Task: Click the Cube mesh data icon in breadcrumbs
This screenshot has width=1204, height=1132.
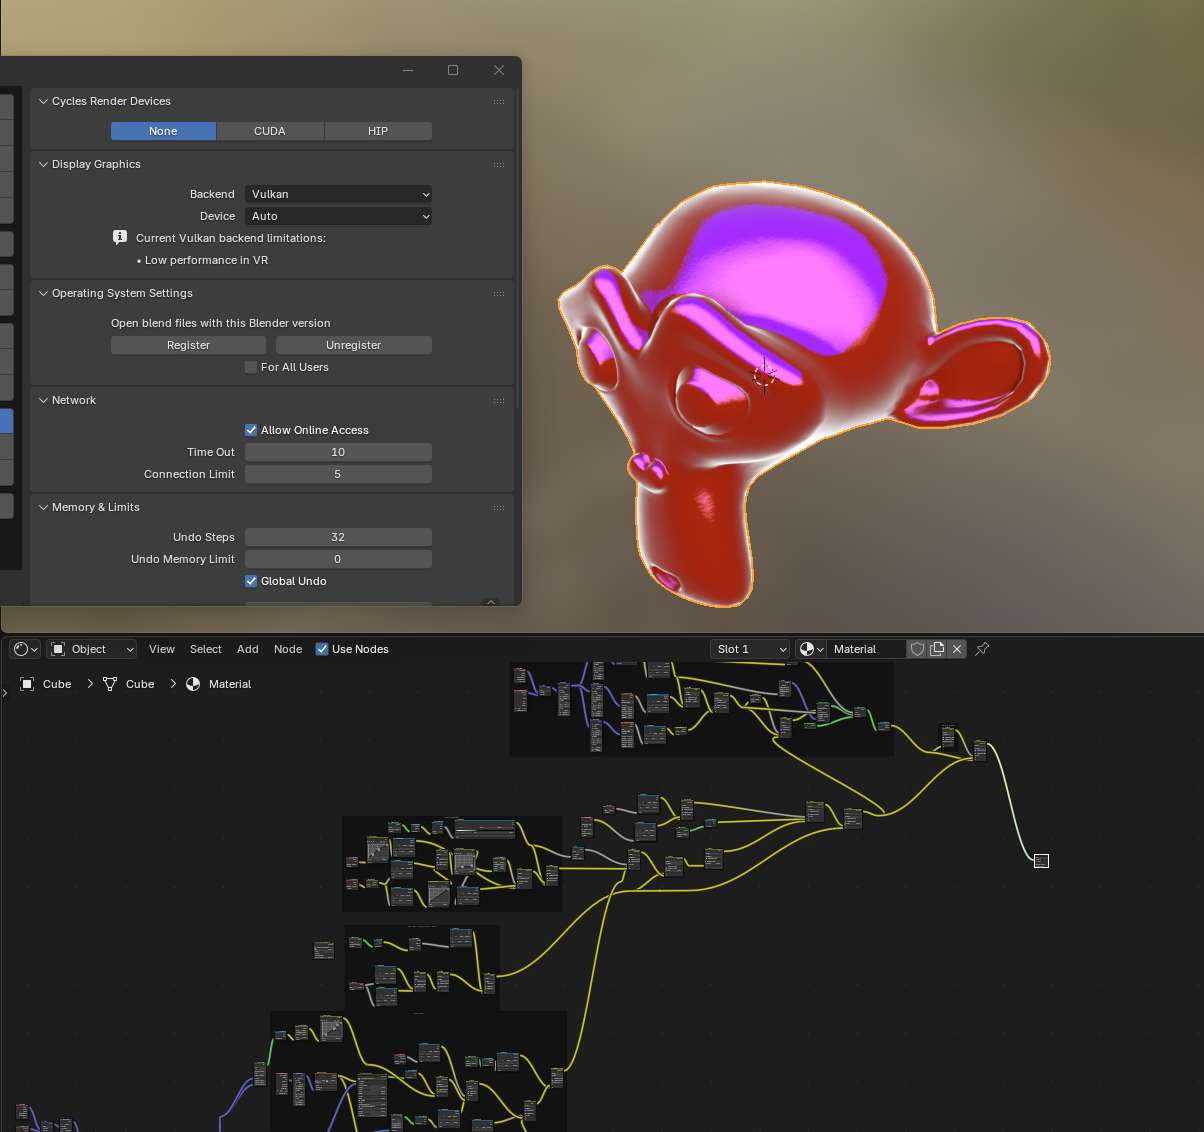Action: 110,684
